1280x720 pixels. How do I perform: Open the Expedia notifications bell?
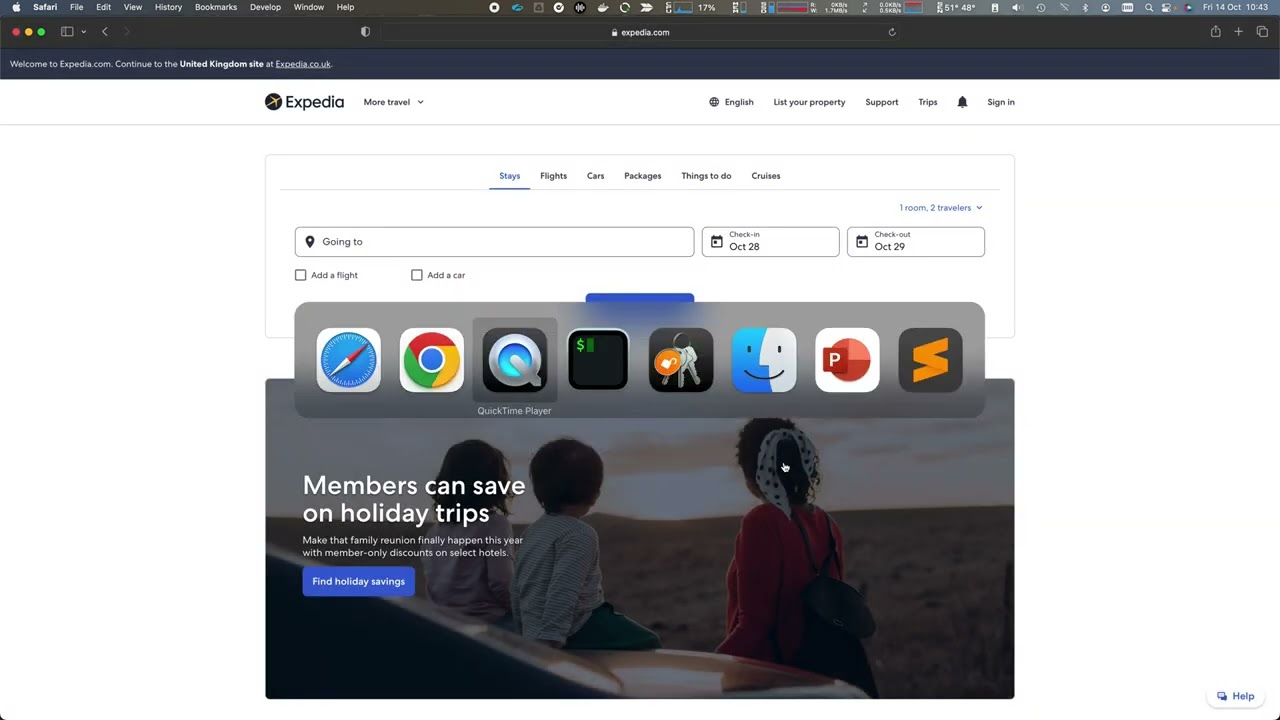click(962, 102)
